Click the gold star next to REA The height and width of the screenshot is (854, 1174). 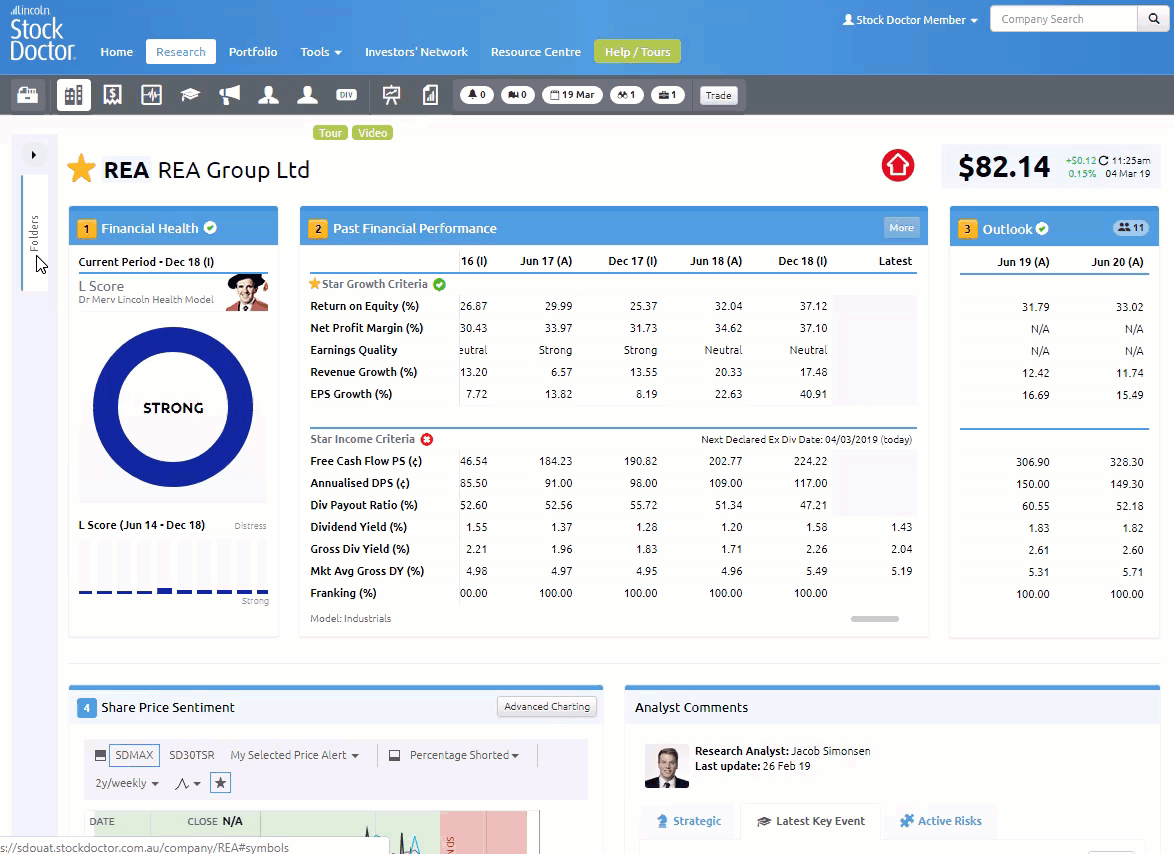point(81,169)
